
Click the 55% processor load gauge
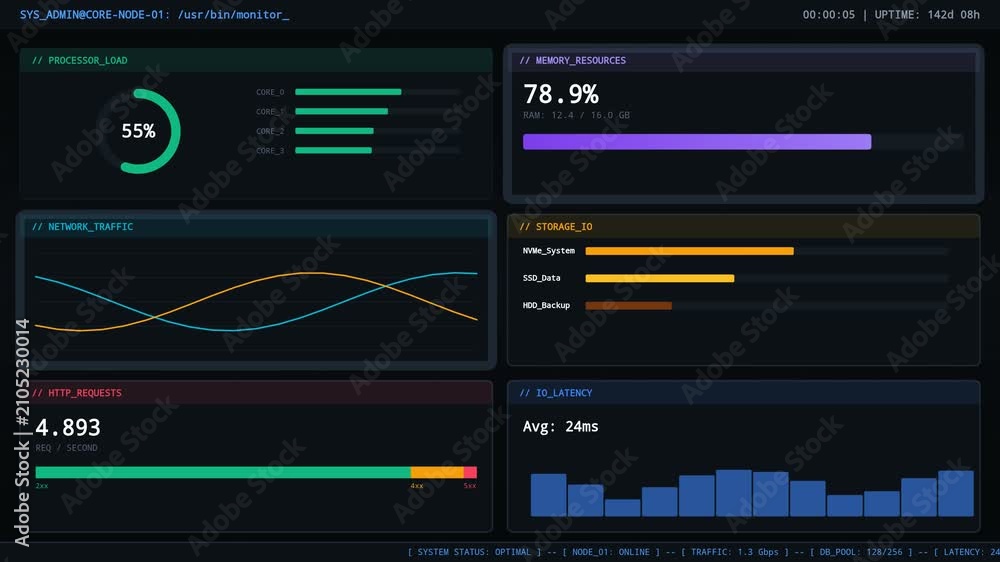coord(138,131)
